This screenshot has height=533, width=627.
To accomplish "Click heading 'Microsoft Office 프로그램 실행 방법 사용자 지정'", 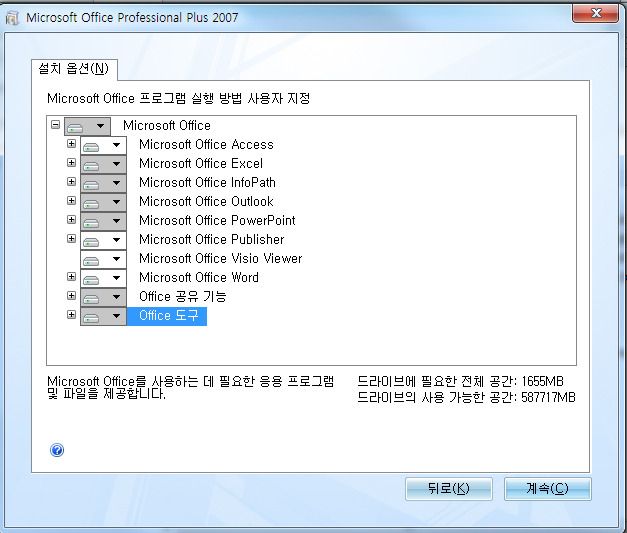I will click(x=178, y=98).
